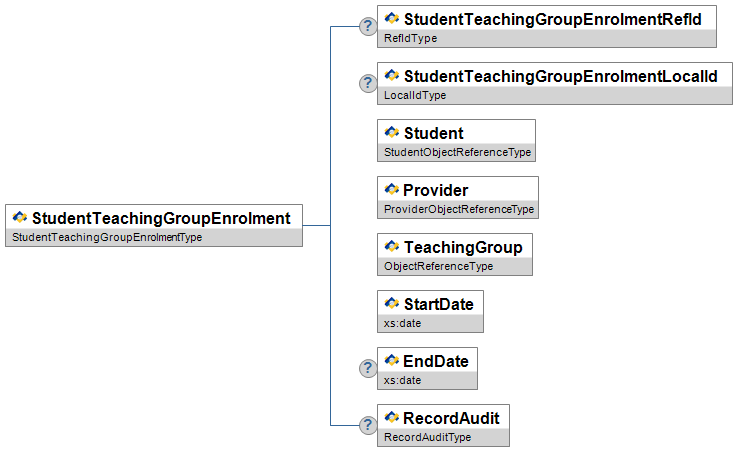
Task: Click the question mark next to RecordAudit
Action: point(368,425)
